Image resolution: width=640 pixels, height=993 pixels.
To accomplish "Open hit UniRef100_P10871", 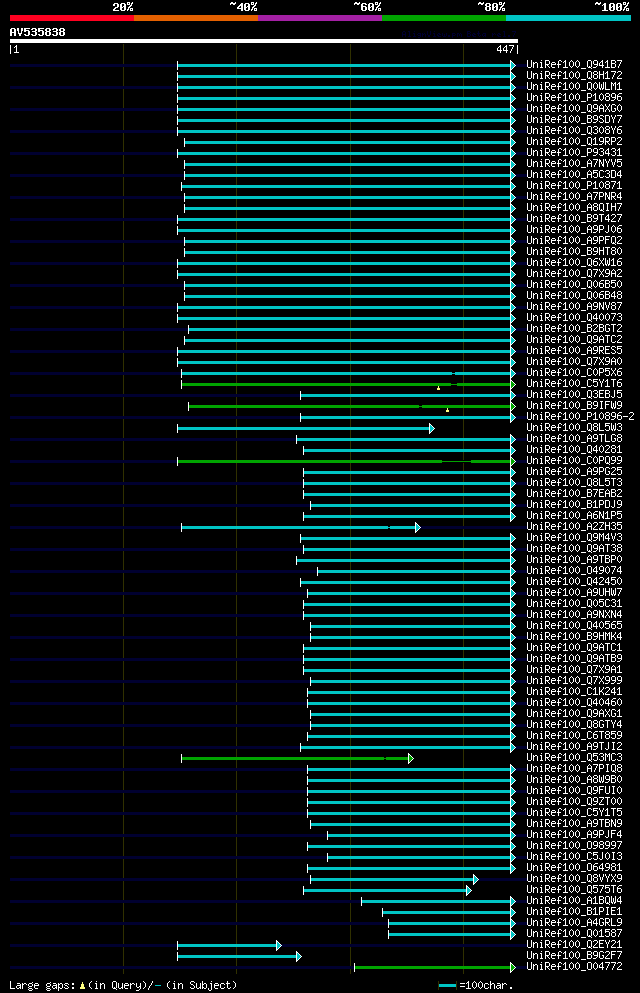I will [x=574, y=186].
